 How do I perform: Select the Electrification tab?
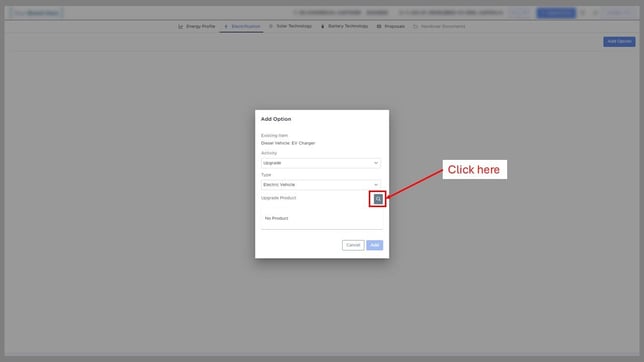[242, 26]
